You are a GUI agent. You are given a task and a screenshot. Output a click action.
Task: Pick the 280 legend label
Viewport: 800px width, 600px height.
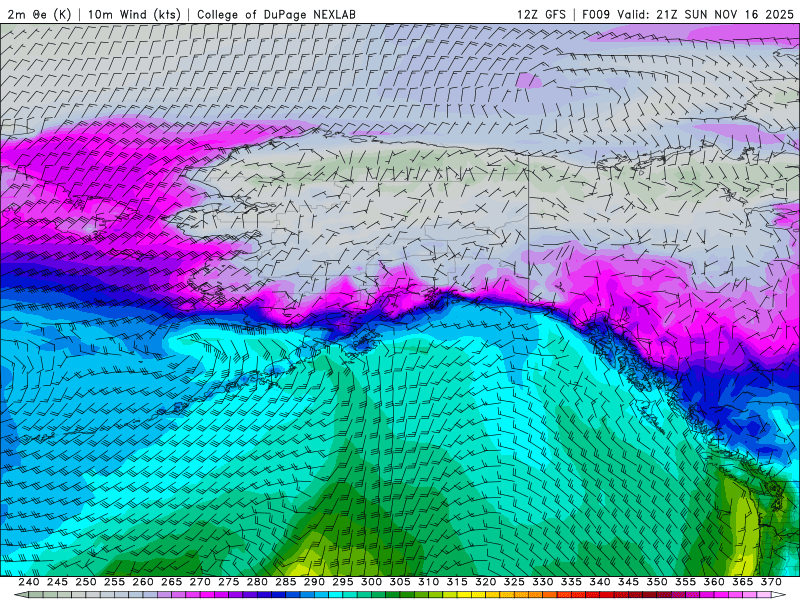point(257,582)
